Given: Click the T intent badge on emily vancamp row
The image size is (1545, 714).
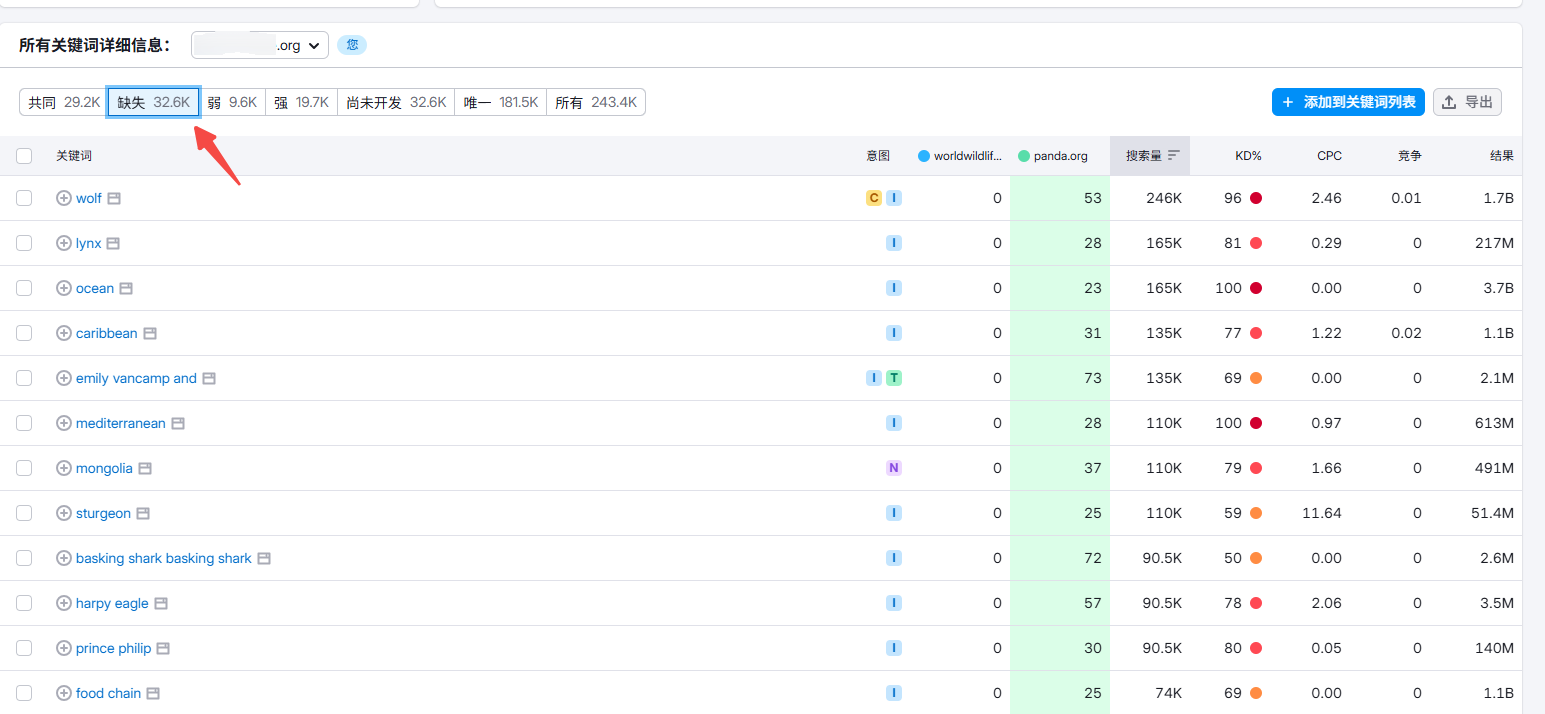Looking at the screenshot, I should 893,377.
